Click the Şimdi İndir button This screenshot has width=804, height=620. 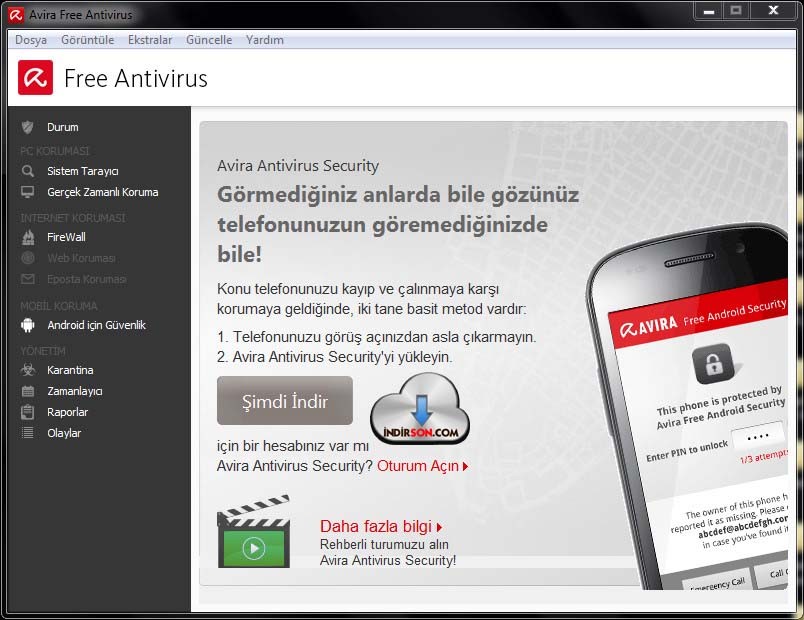click(285, 401)
